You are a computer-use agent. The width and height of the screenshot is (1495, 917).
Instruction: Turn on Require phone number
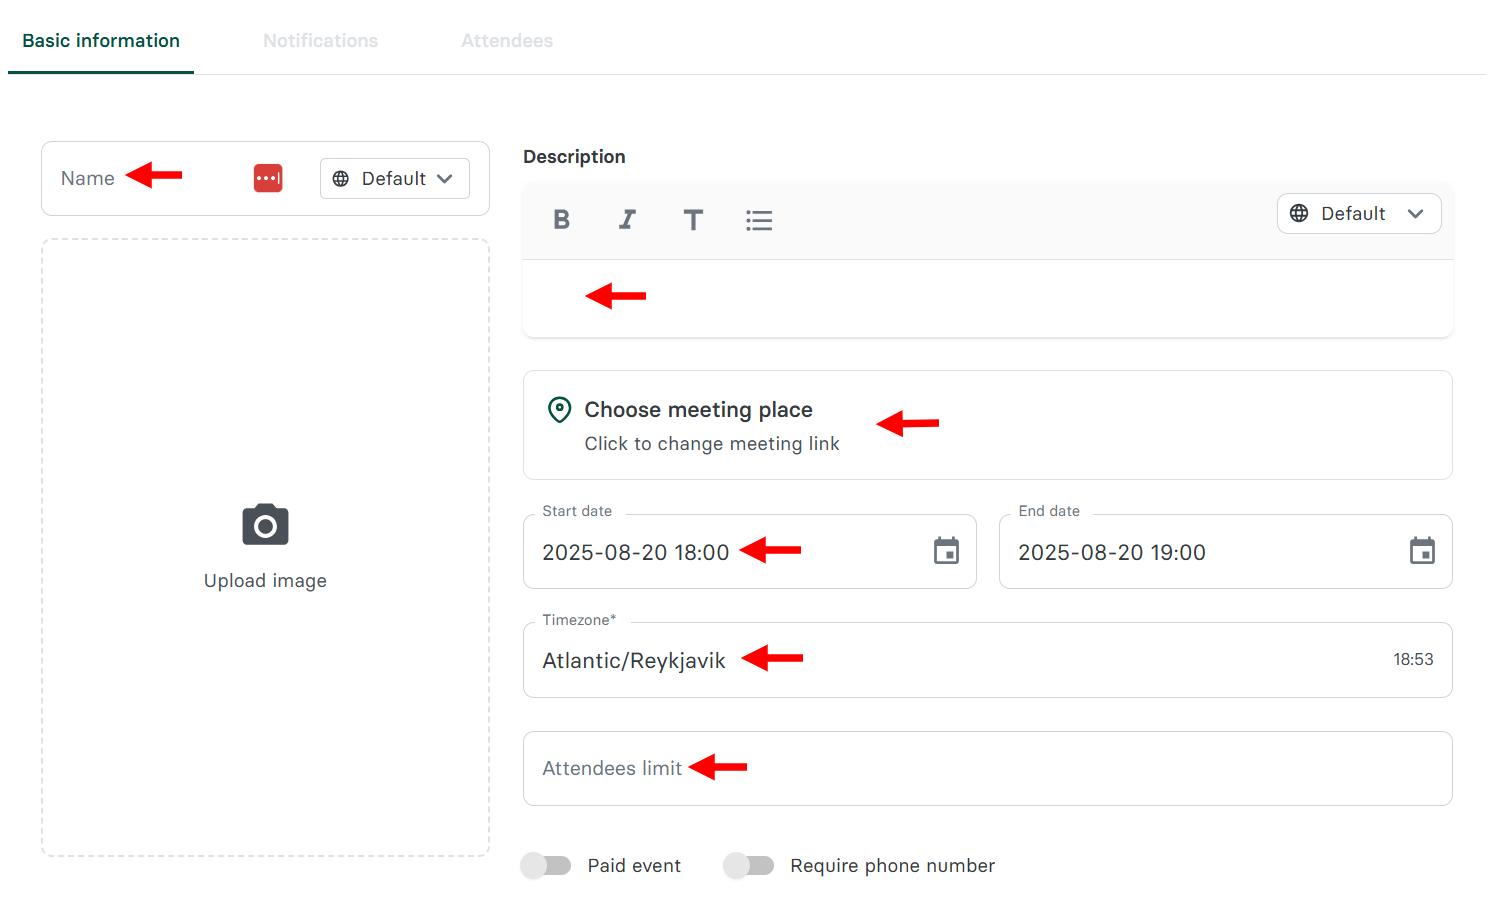click(x=749, y=865)
